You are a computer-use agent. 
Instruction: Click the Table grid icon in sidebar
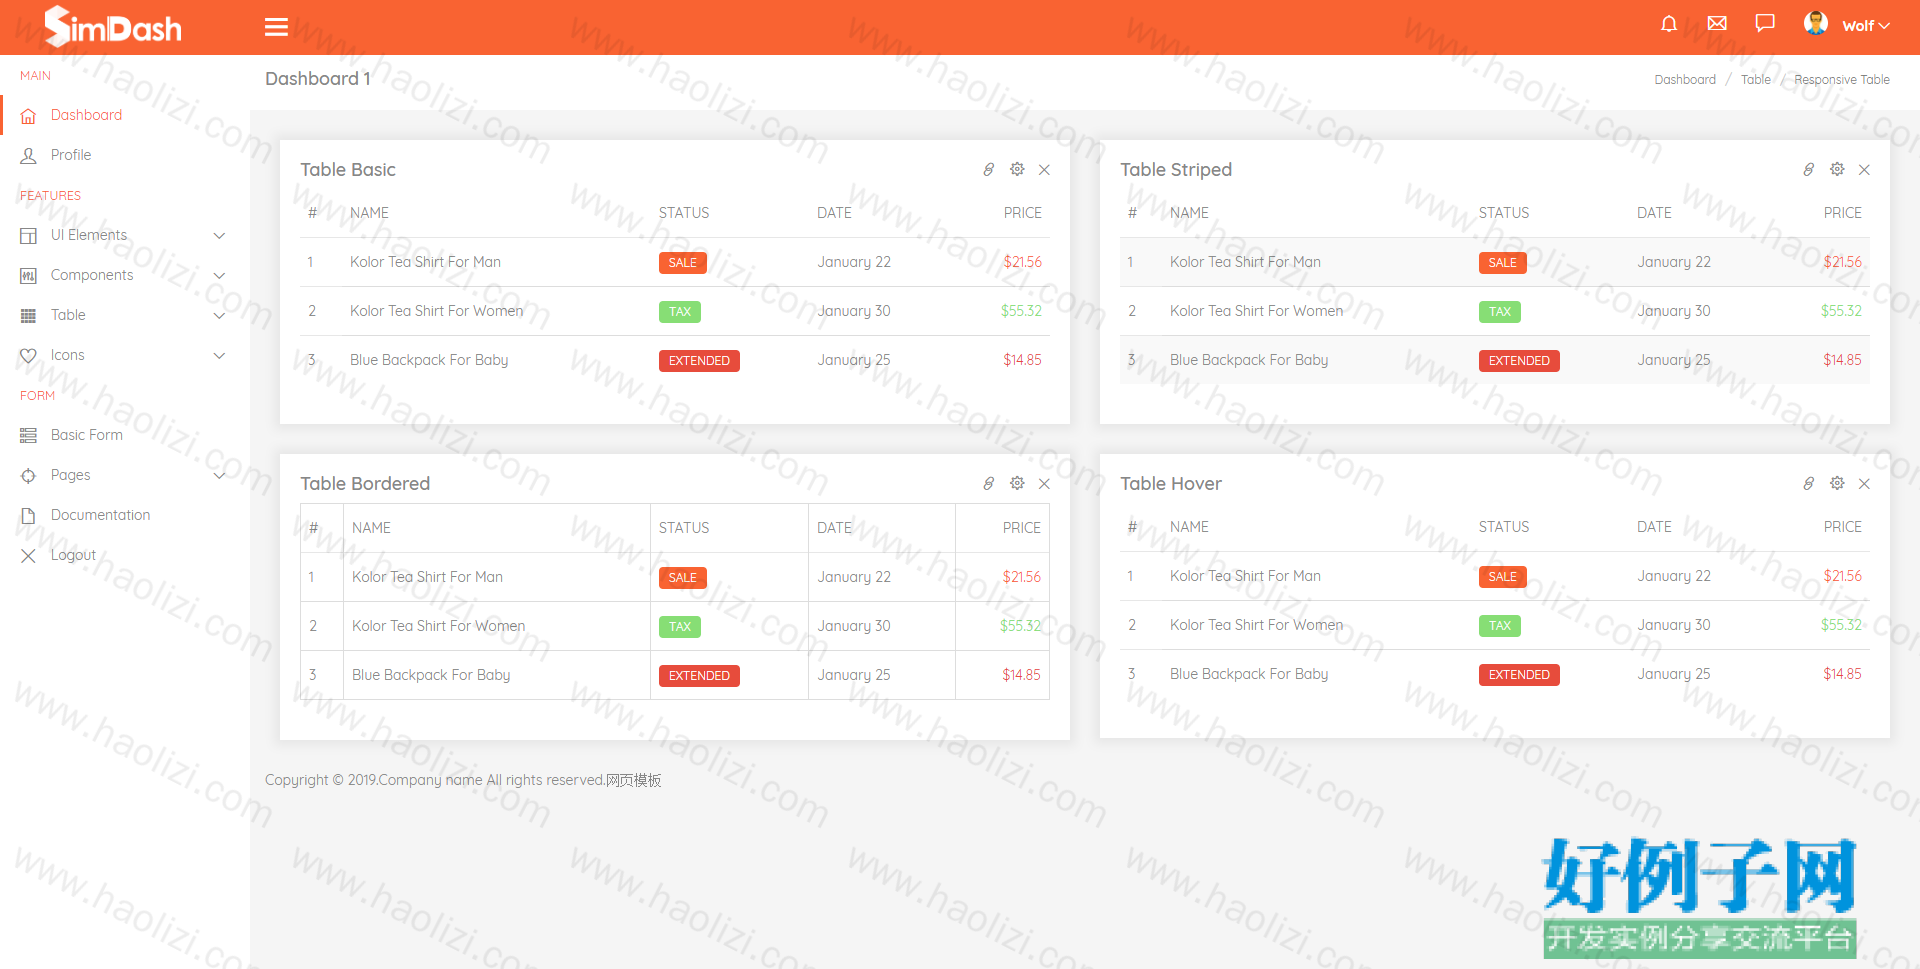pyautogui.click(x=29, y=316)
